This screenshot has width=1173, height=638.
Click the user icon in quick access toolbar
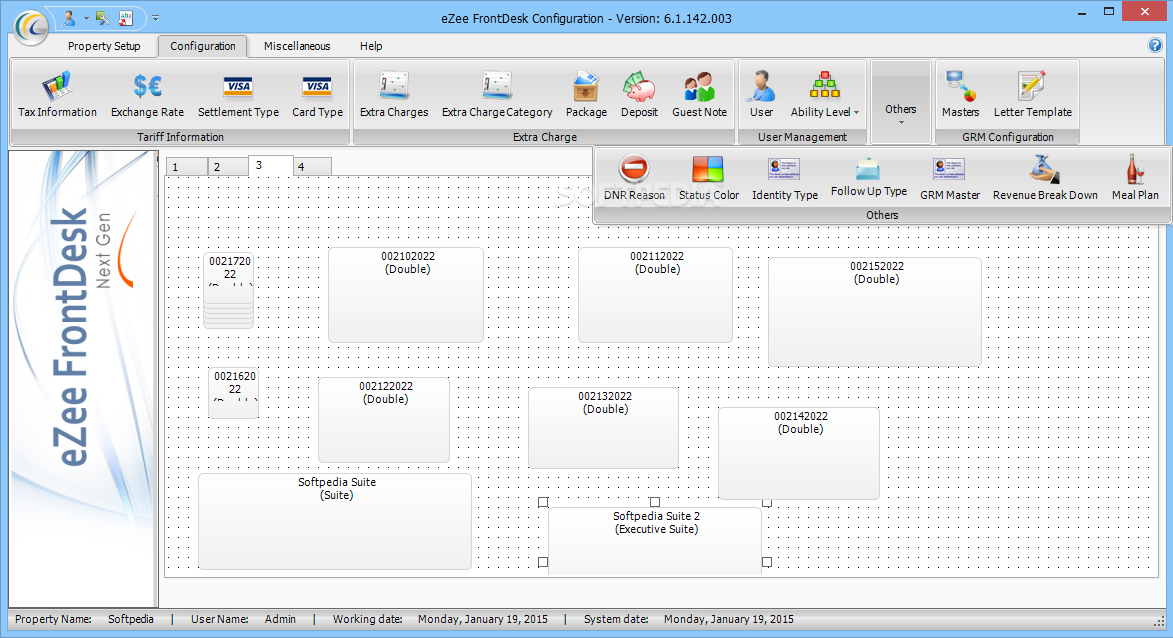(x=69, y=17)
